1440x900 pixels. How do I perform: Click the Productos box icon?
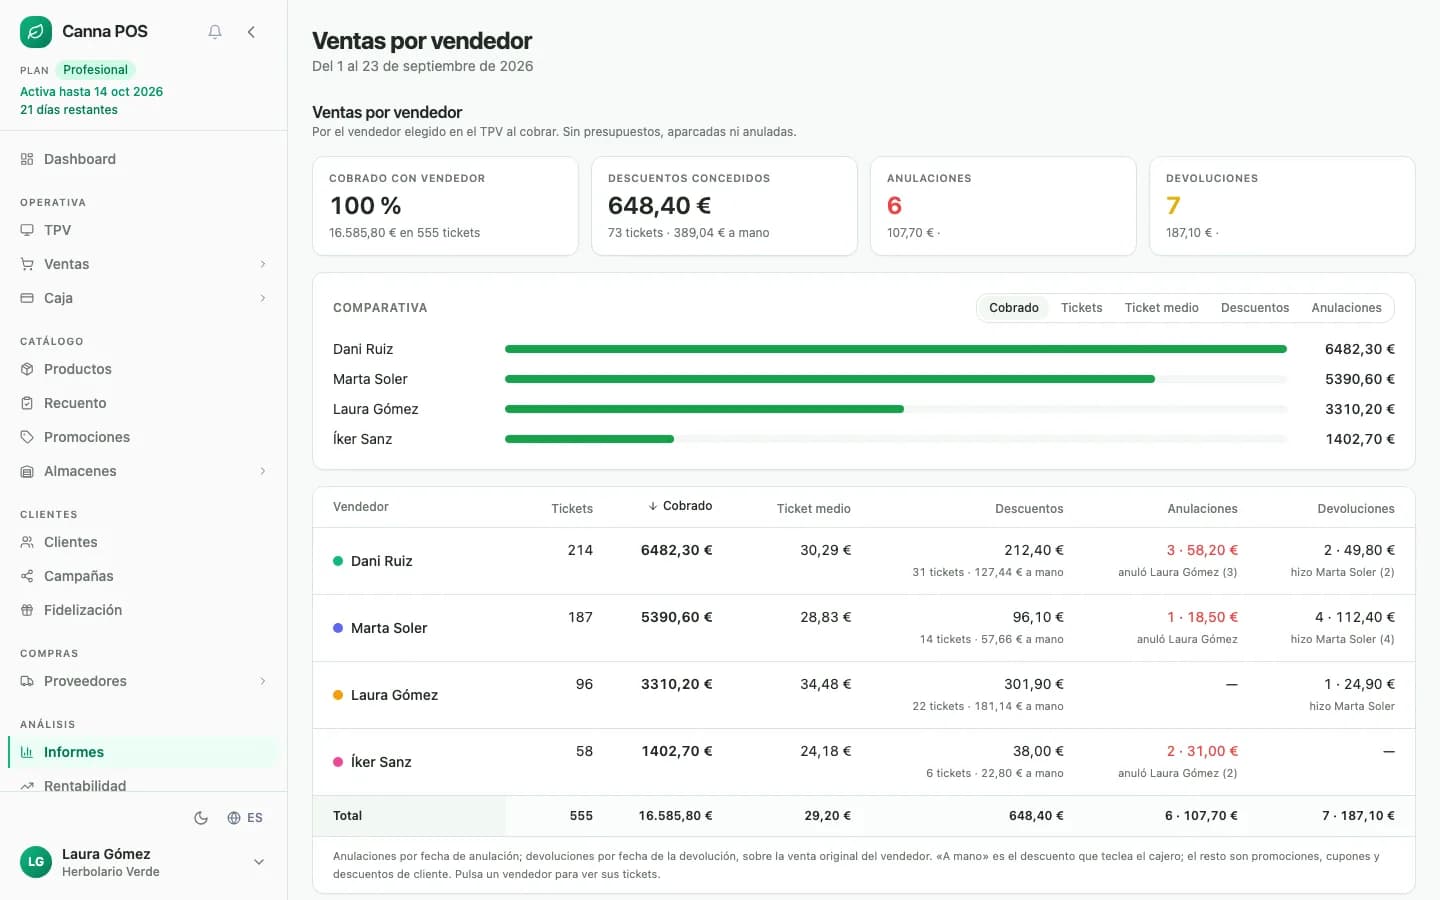[27, 369]
